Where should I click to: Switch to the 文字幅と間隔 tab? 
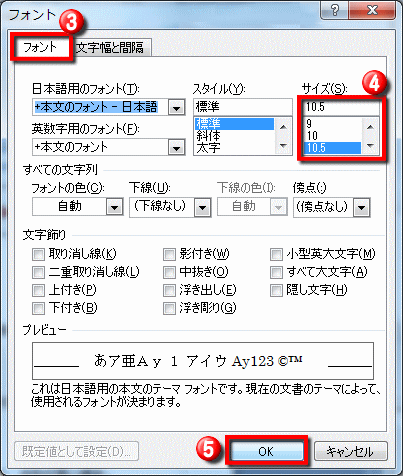pyautogui.click(x=111, y=48)
